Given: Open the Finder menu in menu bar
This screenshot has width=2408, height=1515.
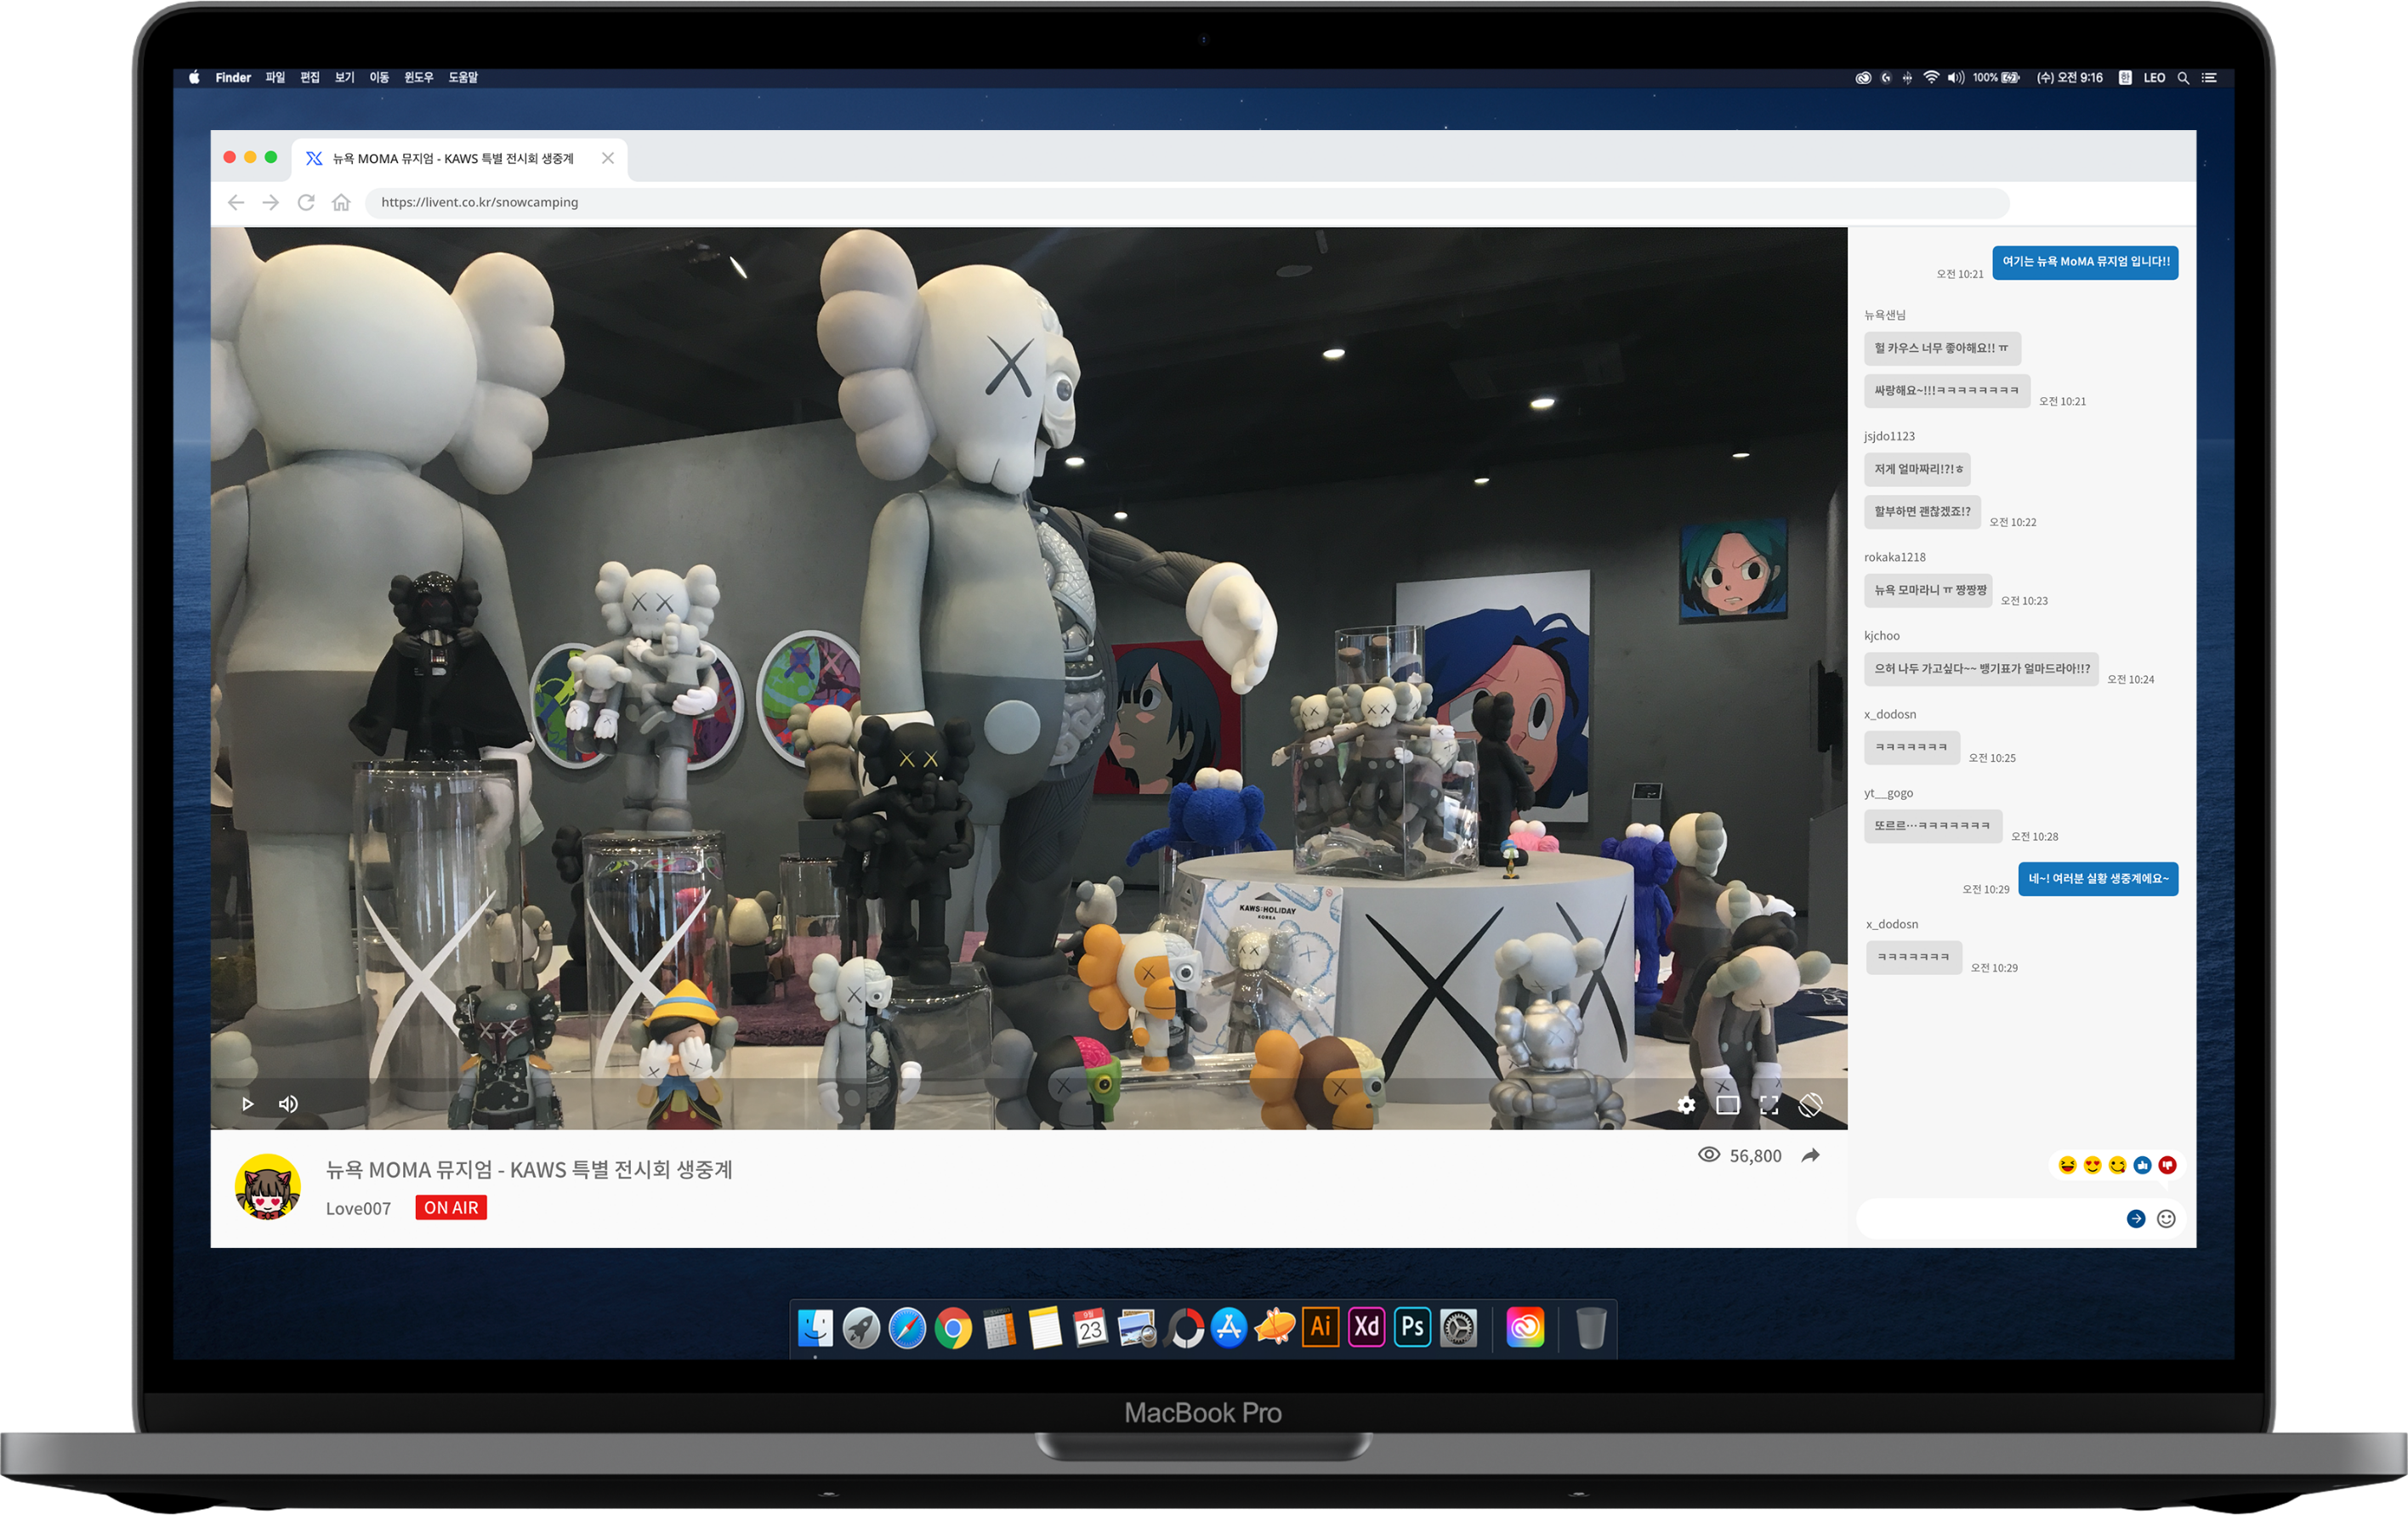Looking at the screenshot, I should [x=233, y=77].
